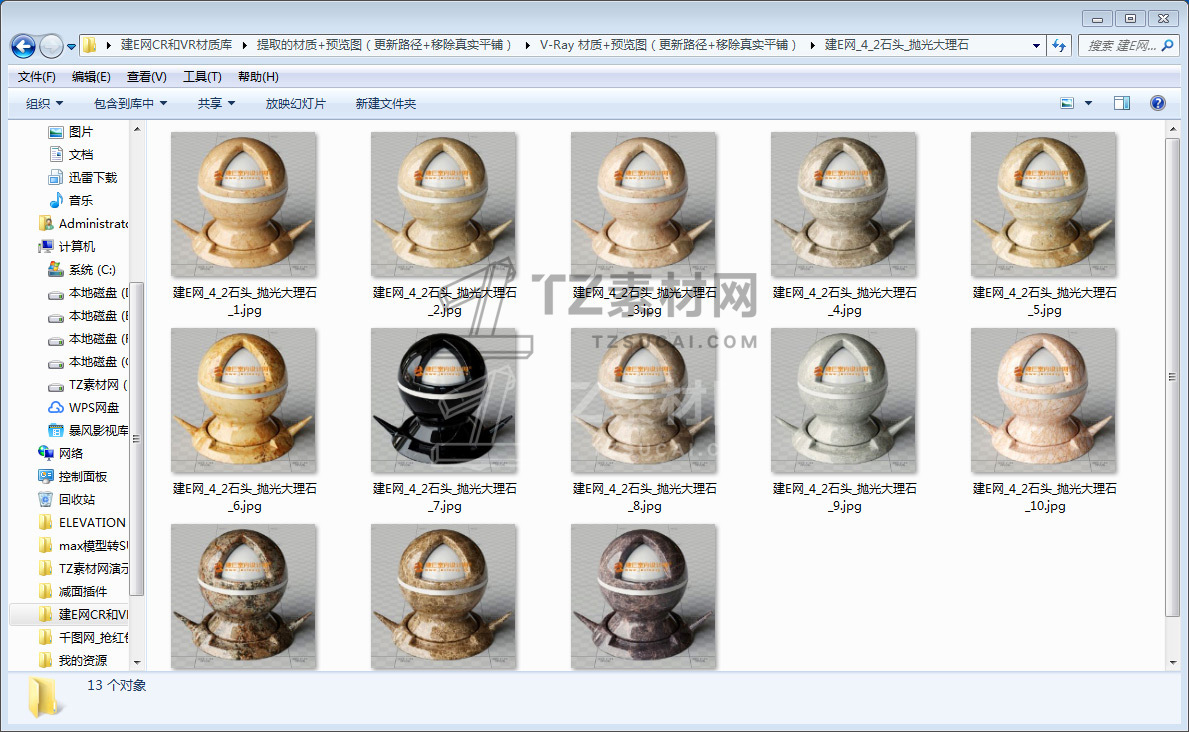The height and width of the screenshot is (732, 1189).
Task: Open view options dropdown arrow
Action: pyautogui.click(x=1088, y=103)
